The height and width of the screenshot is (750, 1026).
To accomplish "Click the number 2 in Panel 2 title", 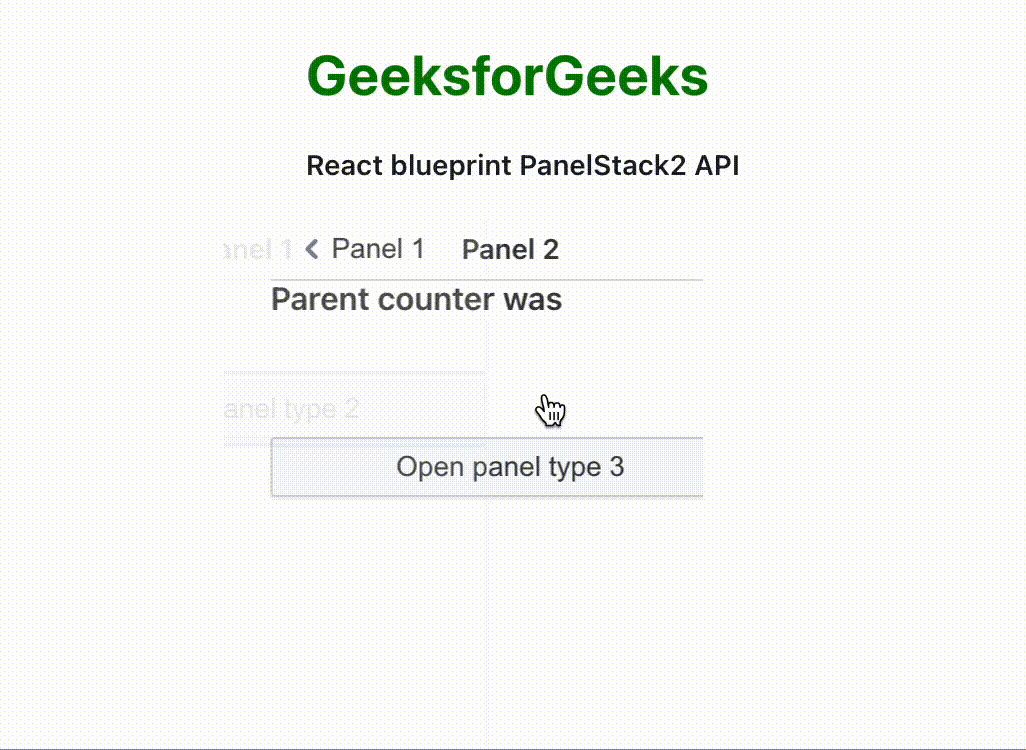I will click(550, 250).
